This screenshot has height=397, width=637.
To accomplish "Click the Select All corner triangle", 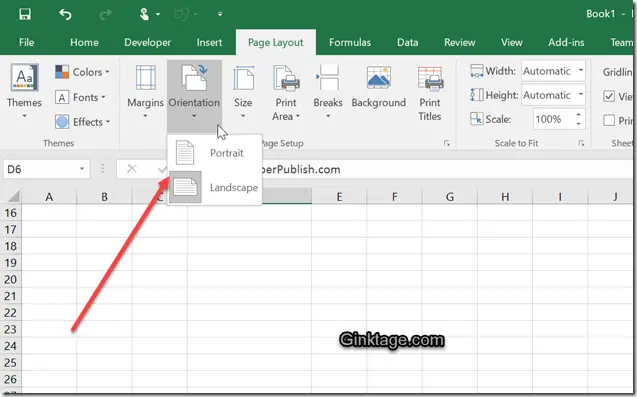I will tap(13, 197).
